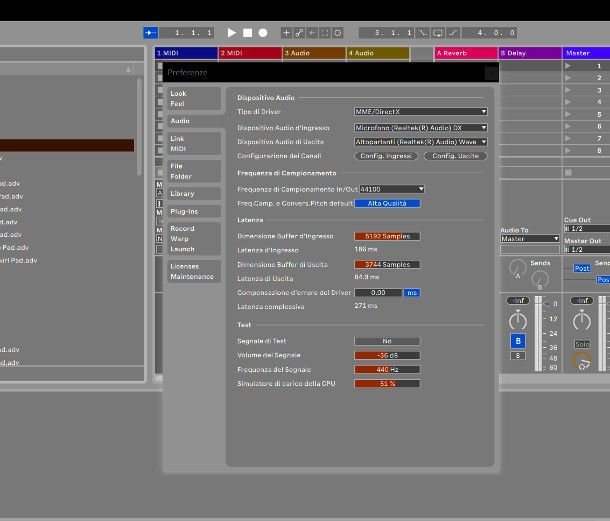Open the Audio To Master dropdown
The height and width of the screenshot is (521, 610).
click(x=530, y=239)
